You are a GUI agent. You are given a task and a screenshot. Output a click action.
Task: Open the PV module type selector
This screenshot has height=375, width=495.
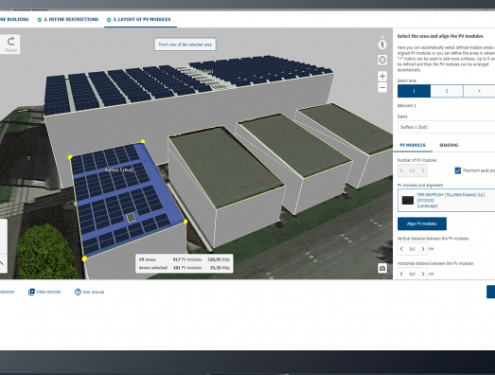446,200
